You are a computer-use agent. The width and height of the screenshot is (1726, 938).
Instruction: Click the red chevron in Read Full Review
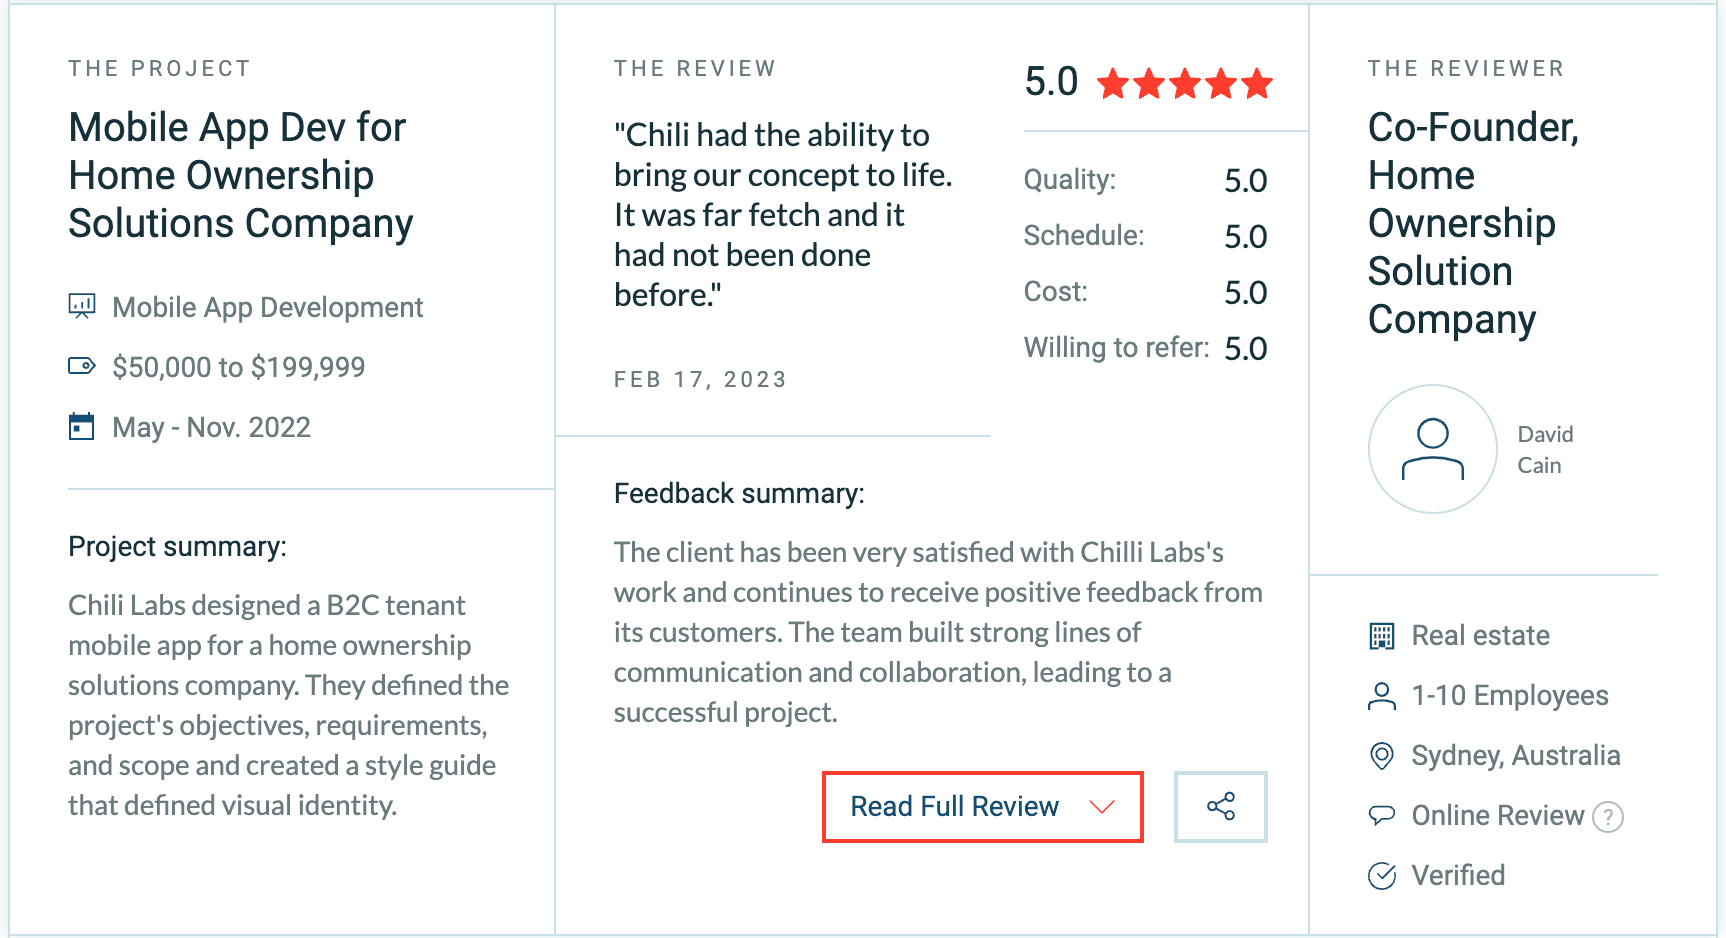click(x=1102, y=807)
